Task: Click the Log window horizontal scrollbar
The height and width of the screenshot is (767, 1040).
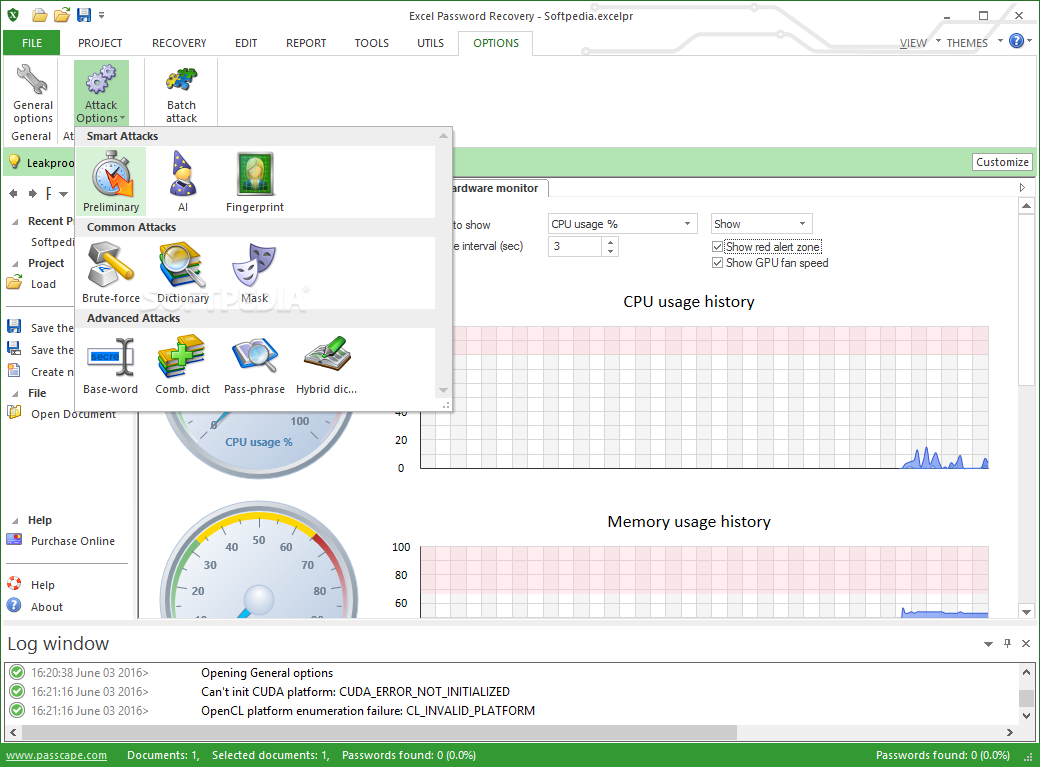Action: 379,732
